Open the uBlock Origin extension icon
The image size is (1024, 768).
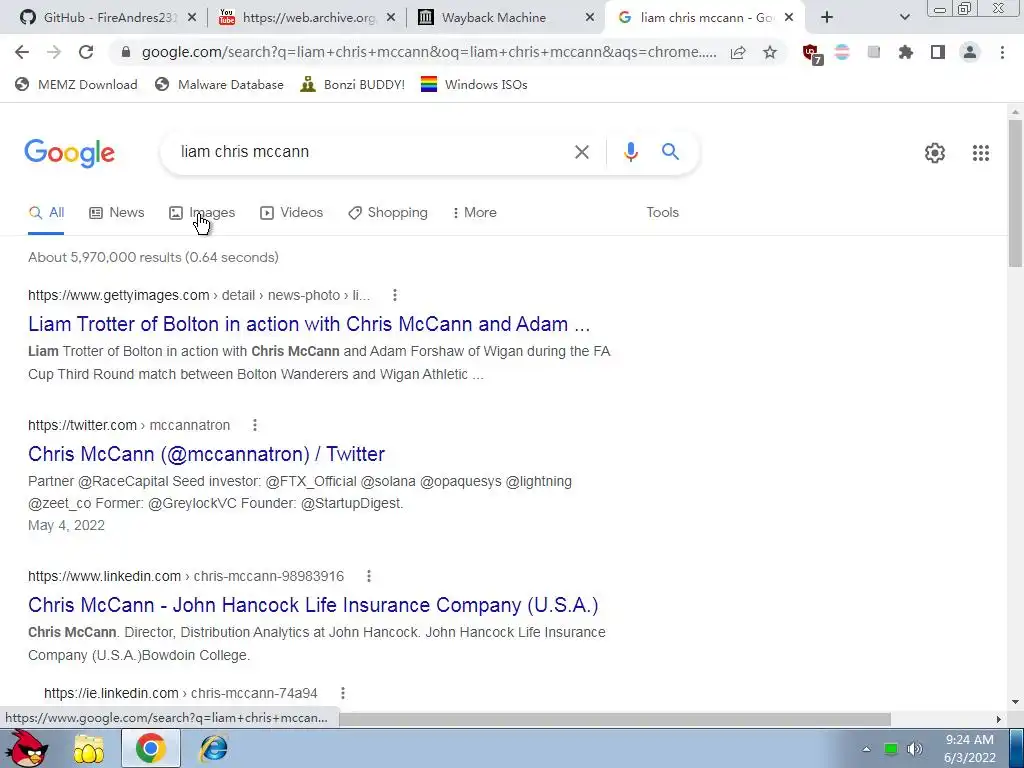(811, 54)
